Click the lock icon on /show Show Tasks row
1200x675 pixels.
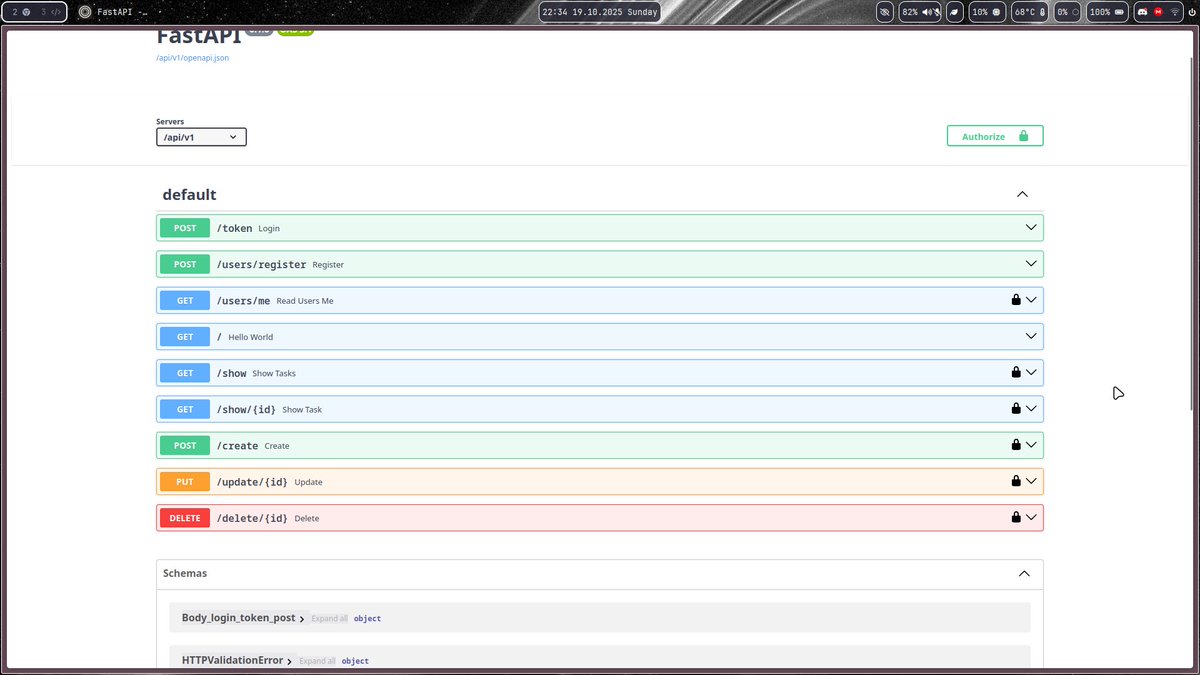click(x=1016, y=372)
